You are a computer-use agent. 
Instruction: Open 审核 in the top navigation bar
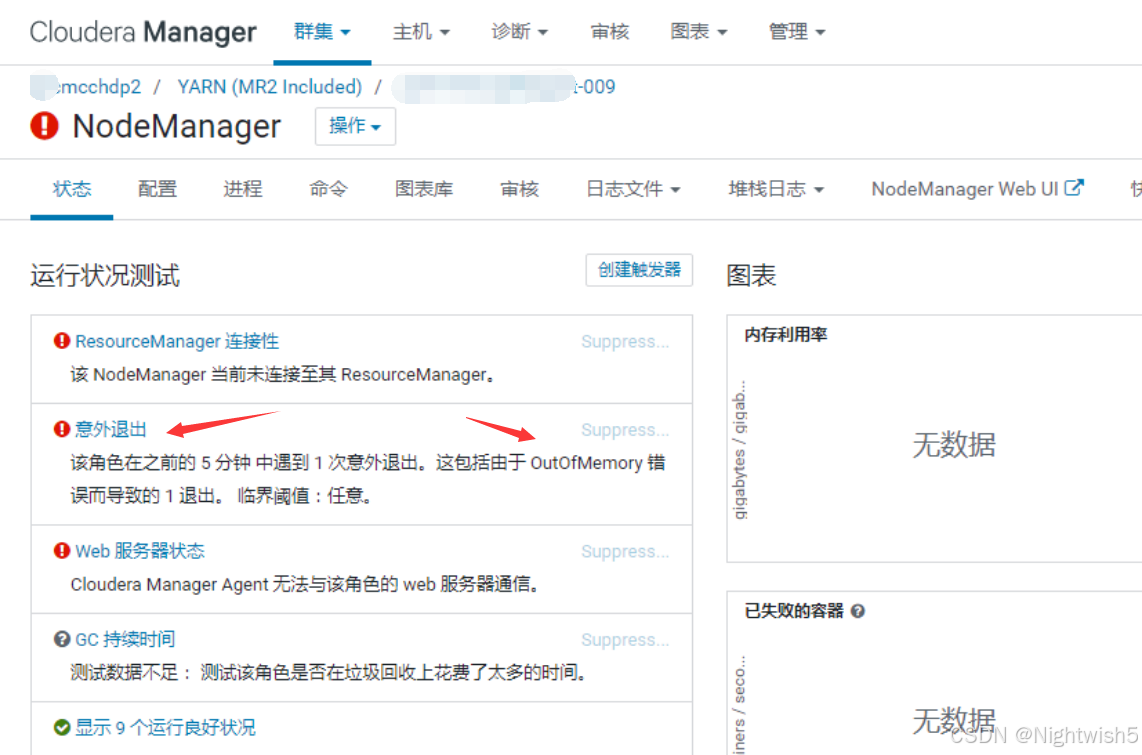click(x=610, y=31)
